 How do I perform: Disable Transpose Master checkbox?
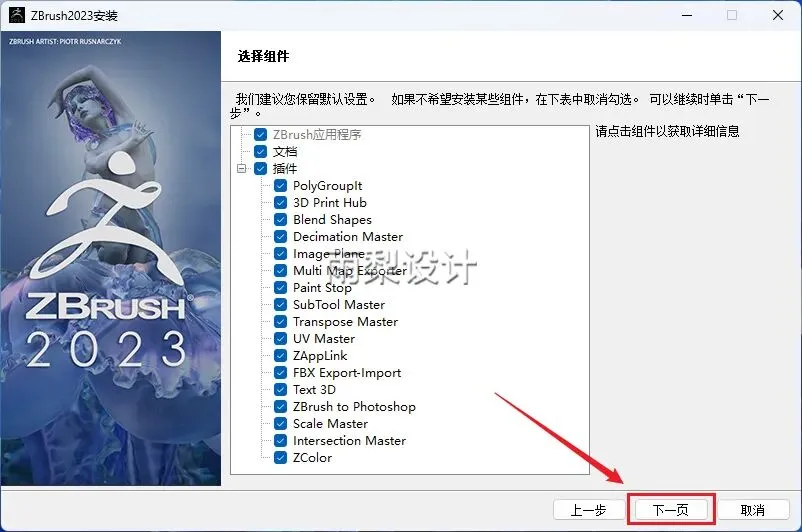(280, 321)
